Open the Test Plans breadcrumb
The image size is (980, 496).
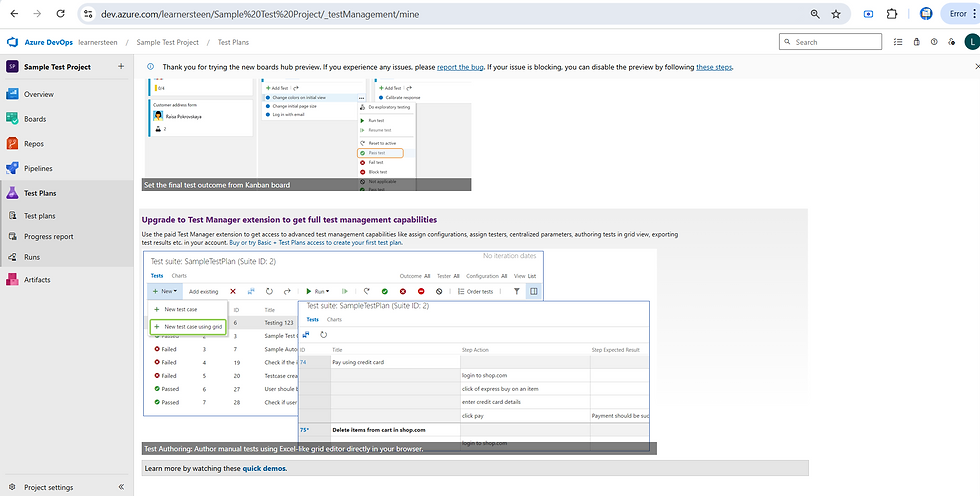pos(233,42)
